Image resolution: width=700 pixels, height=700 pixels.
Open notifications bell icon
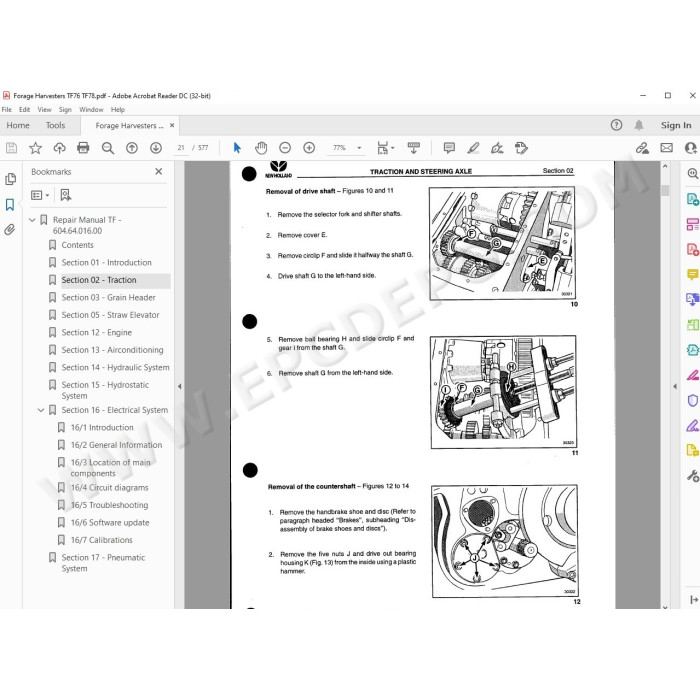pyautogui.click(x=639, y=125)
